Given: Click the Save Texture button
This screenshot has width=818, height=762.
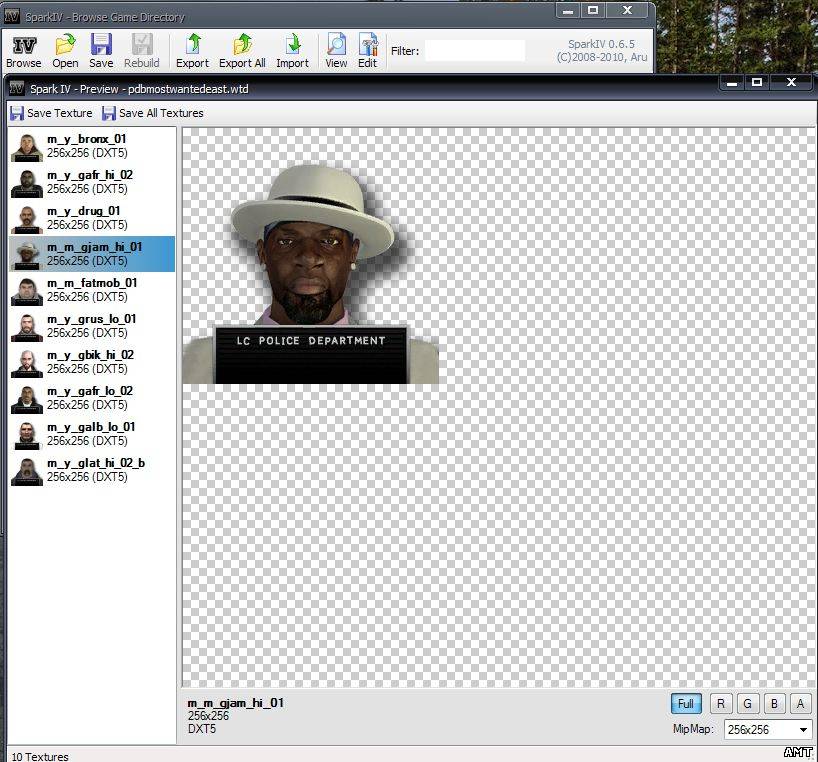Looking at the screenshot, I should 51,113.
